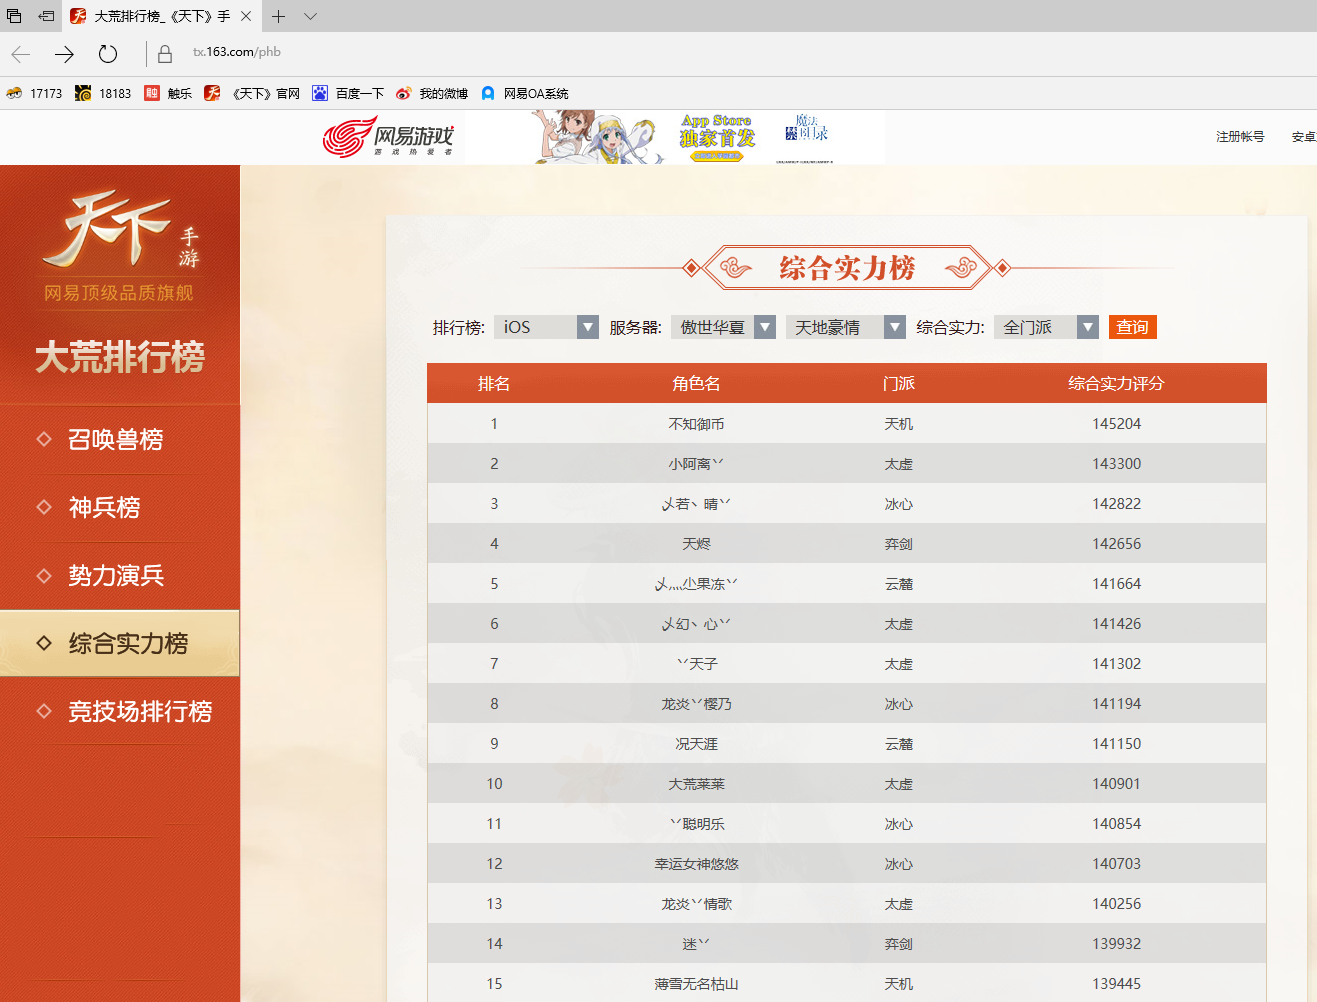This screenshot has height=1002, width=1317.
Task: Click the score 139932
Action: pos(1117,944)
